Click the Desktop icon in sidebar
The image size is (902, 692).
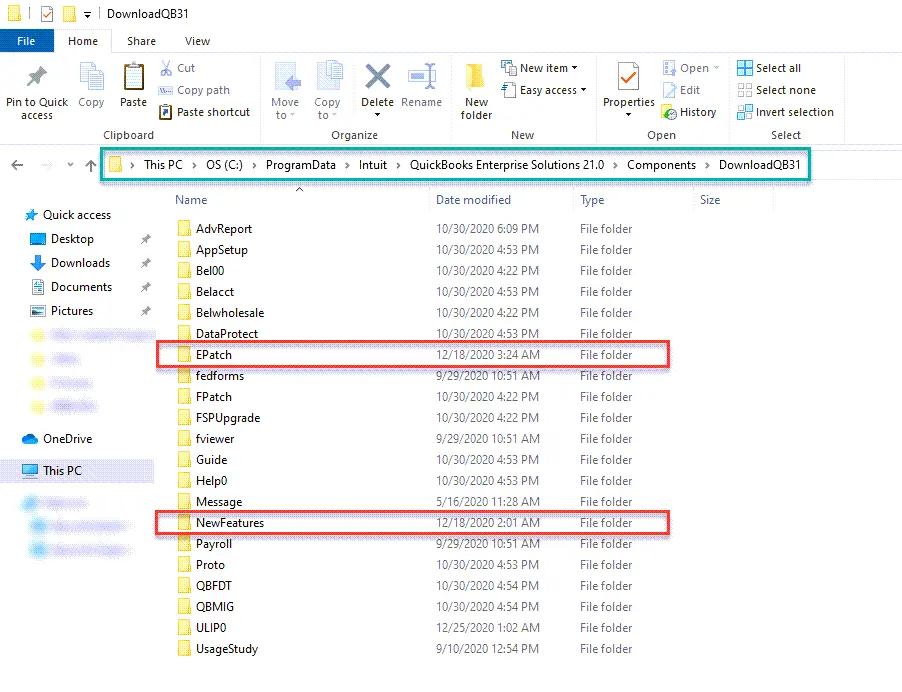(x=37, y=239)
